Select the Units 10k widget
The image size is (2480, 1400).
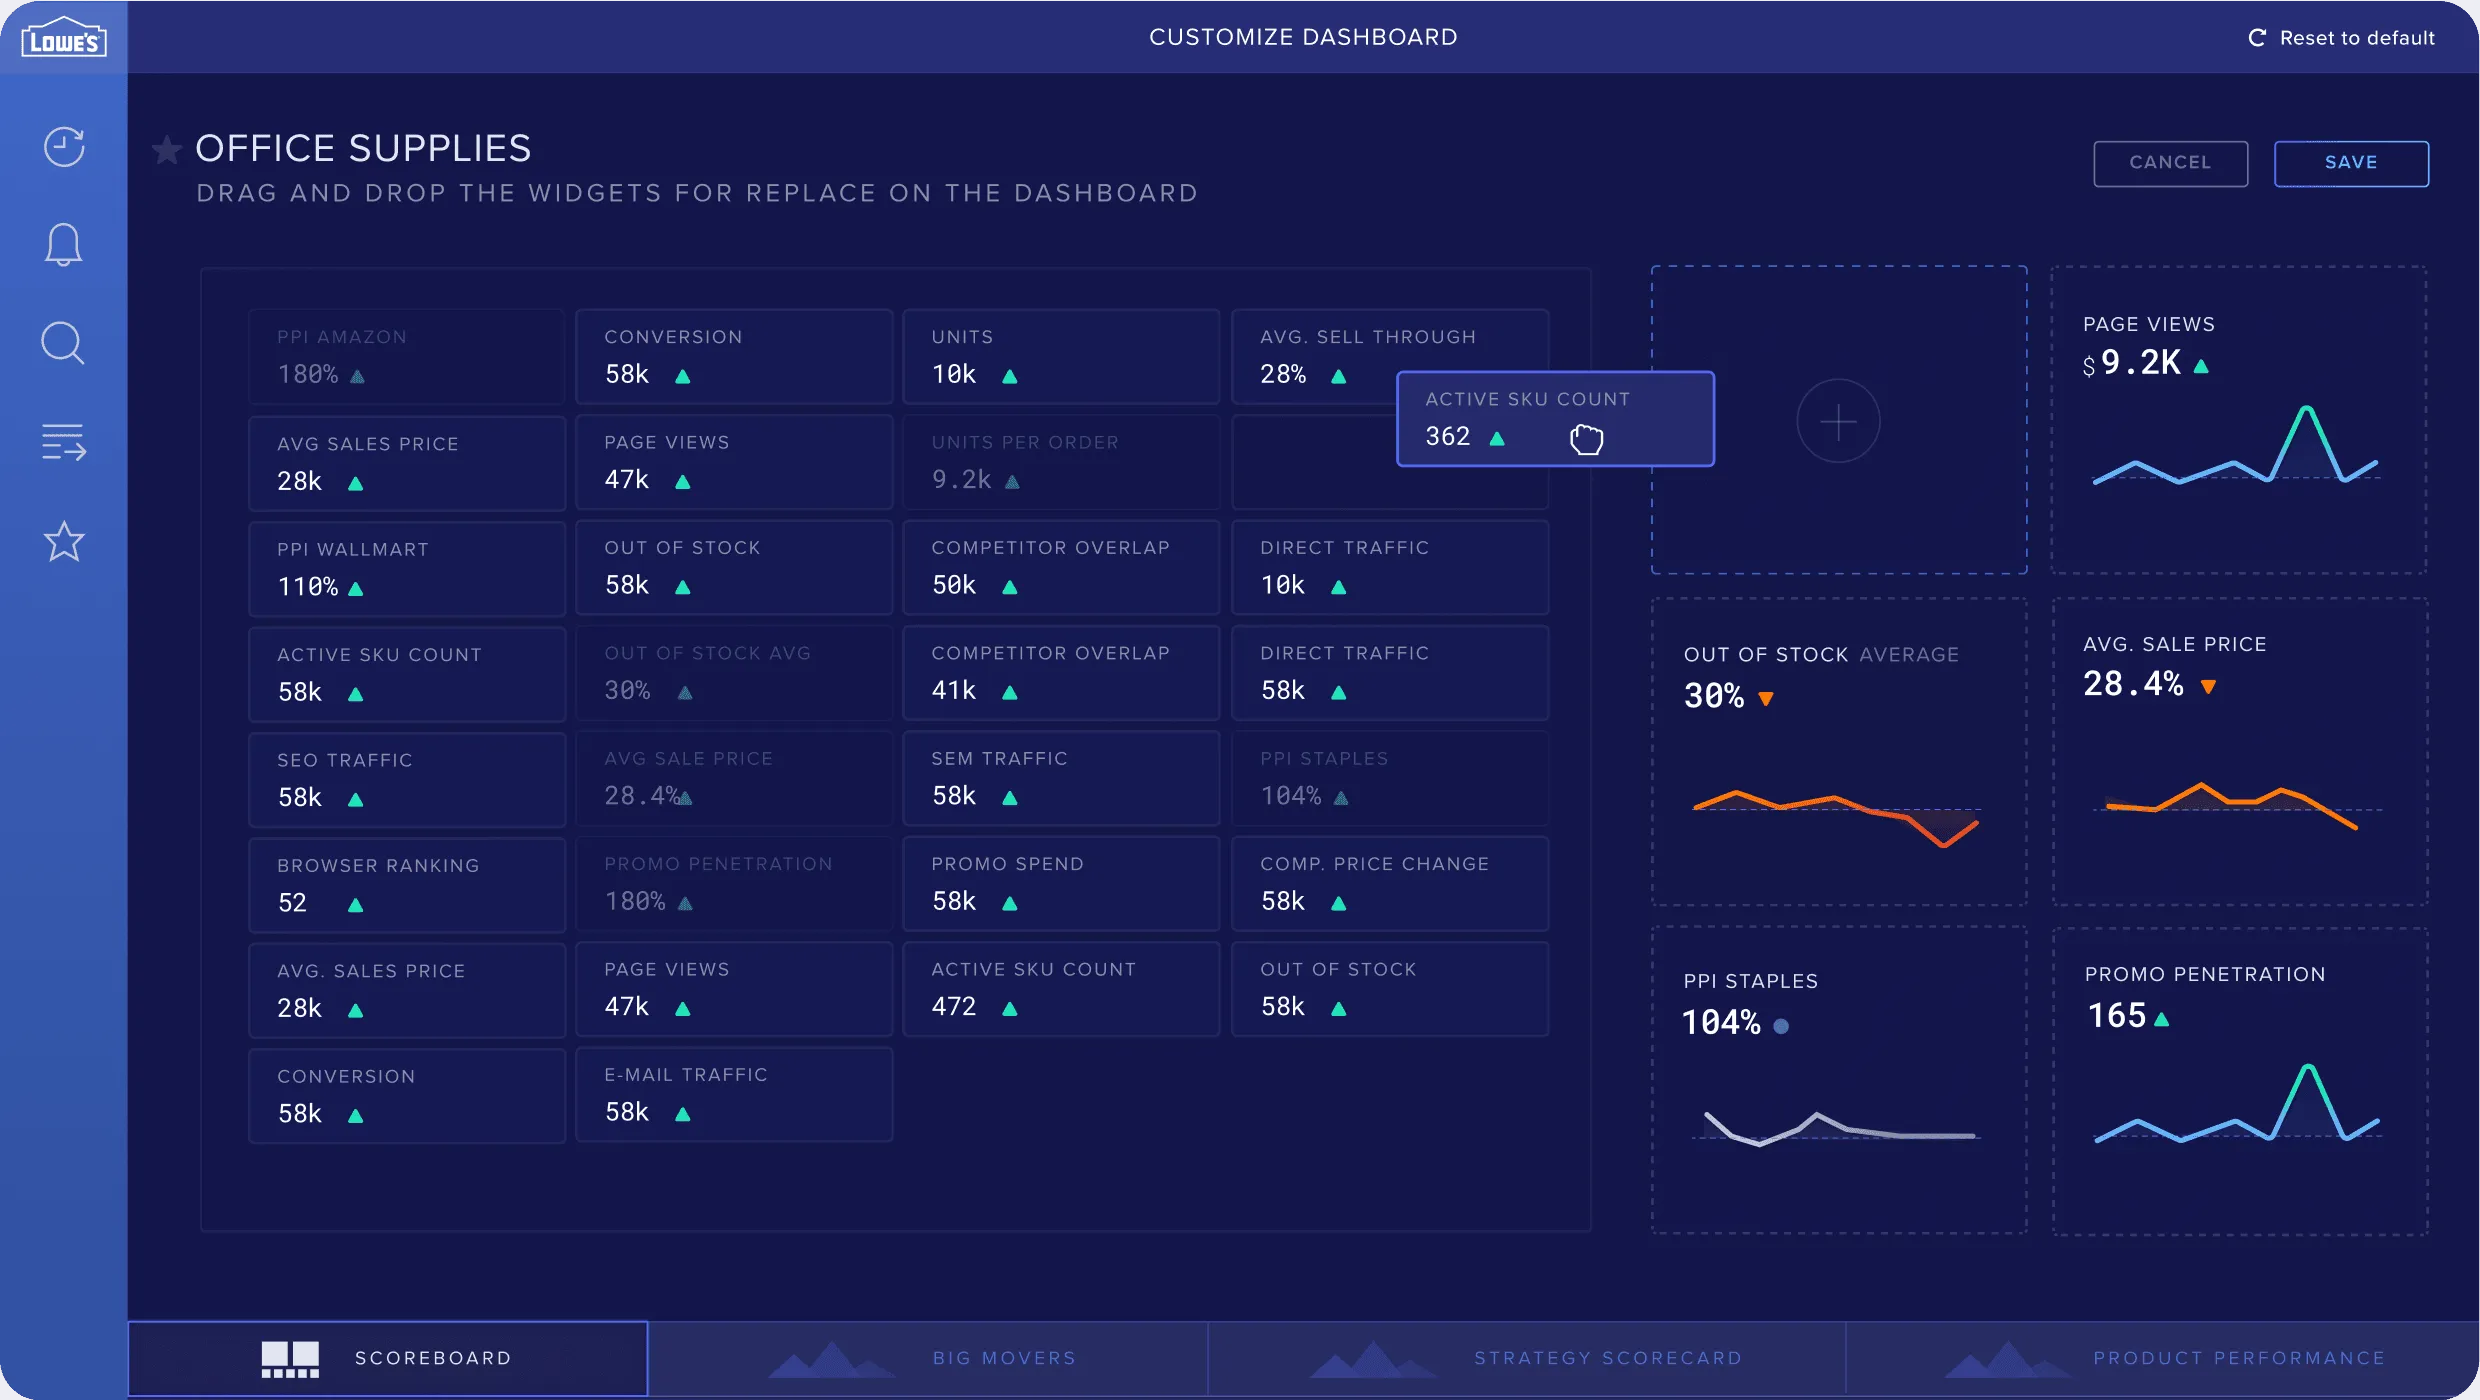1061,357
